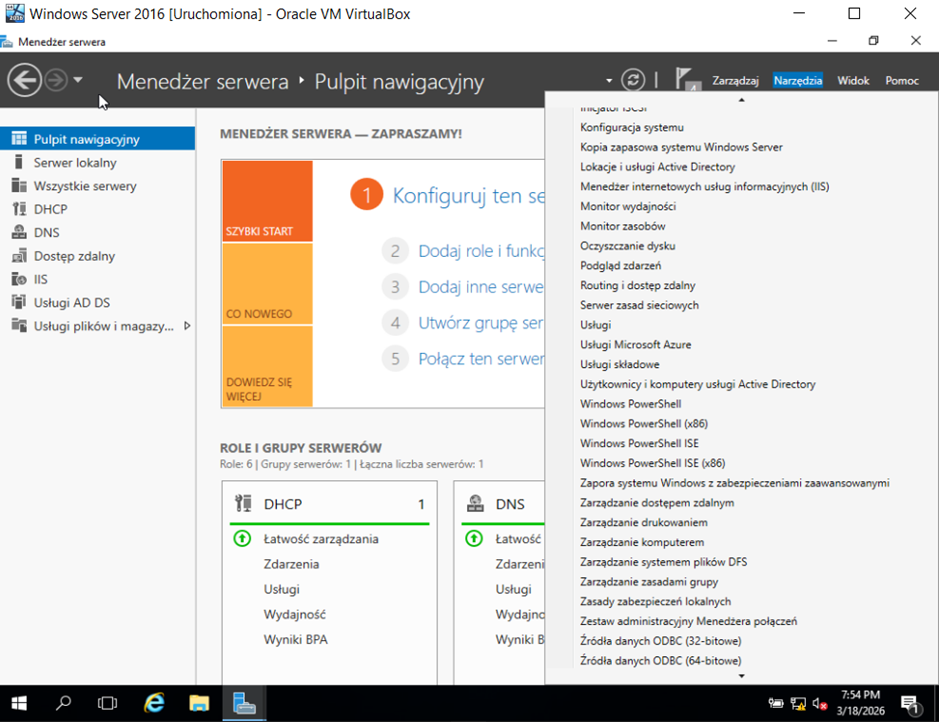Click the Dodaj role i funkcje link
939x722 pixels.
(x=481, y=251)
